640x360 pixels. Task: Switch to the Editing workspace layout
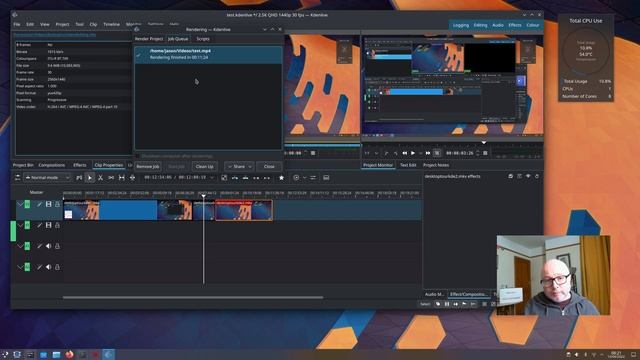[480, 25]
